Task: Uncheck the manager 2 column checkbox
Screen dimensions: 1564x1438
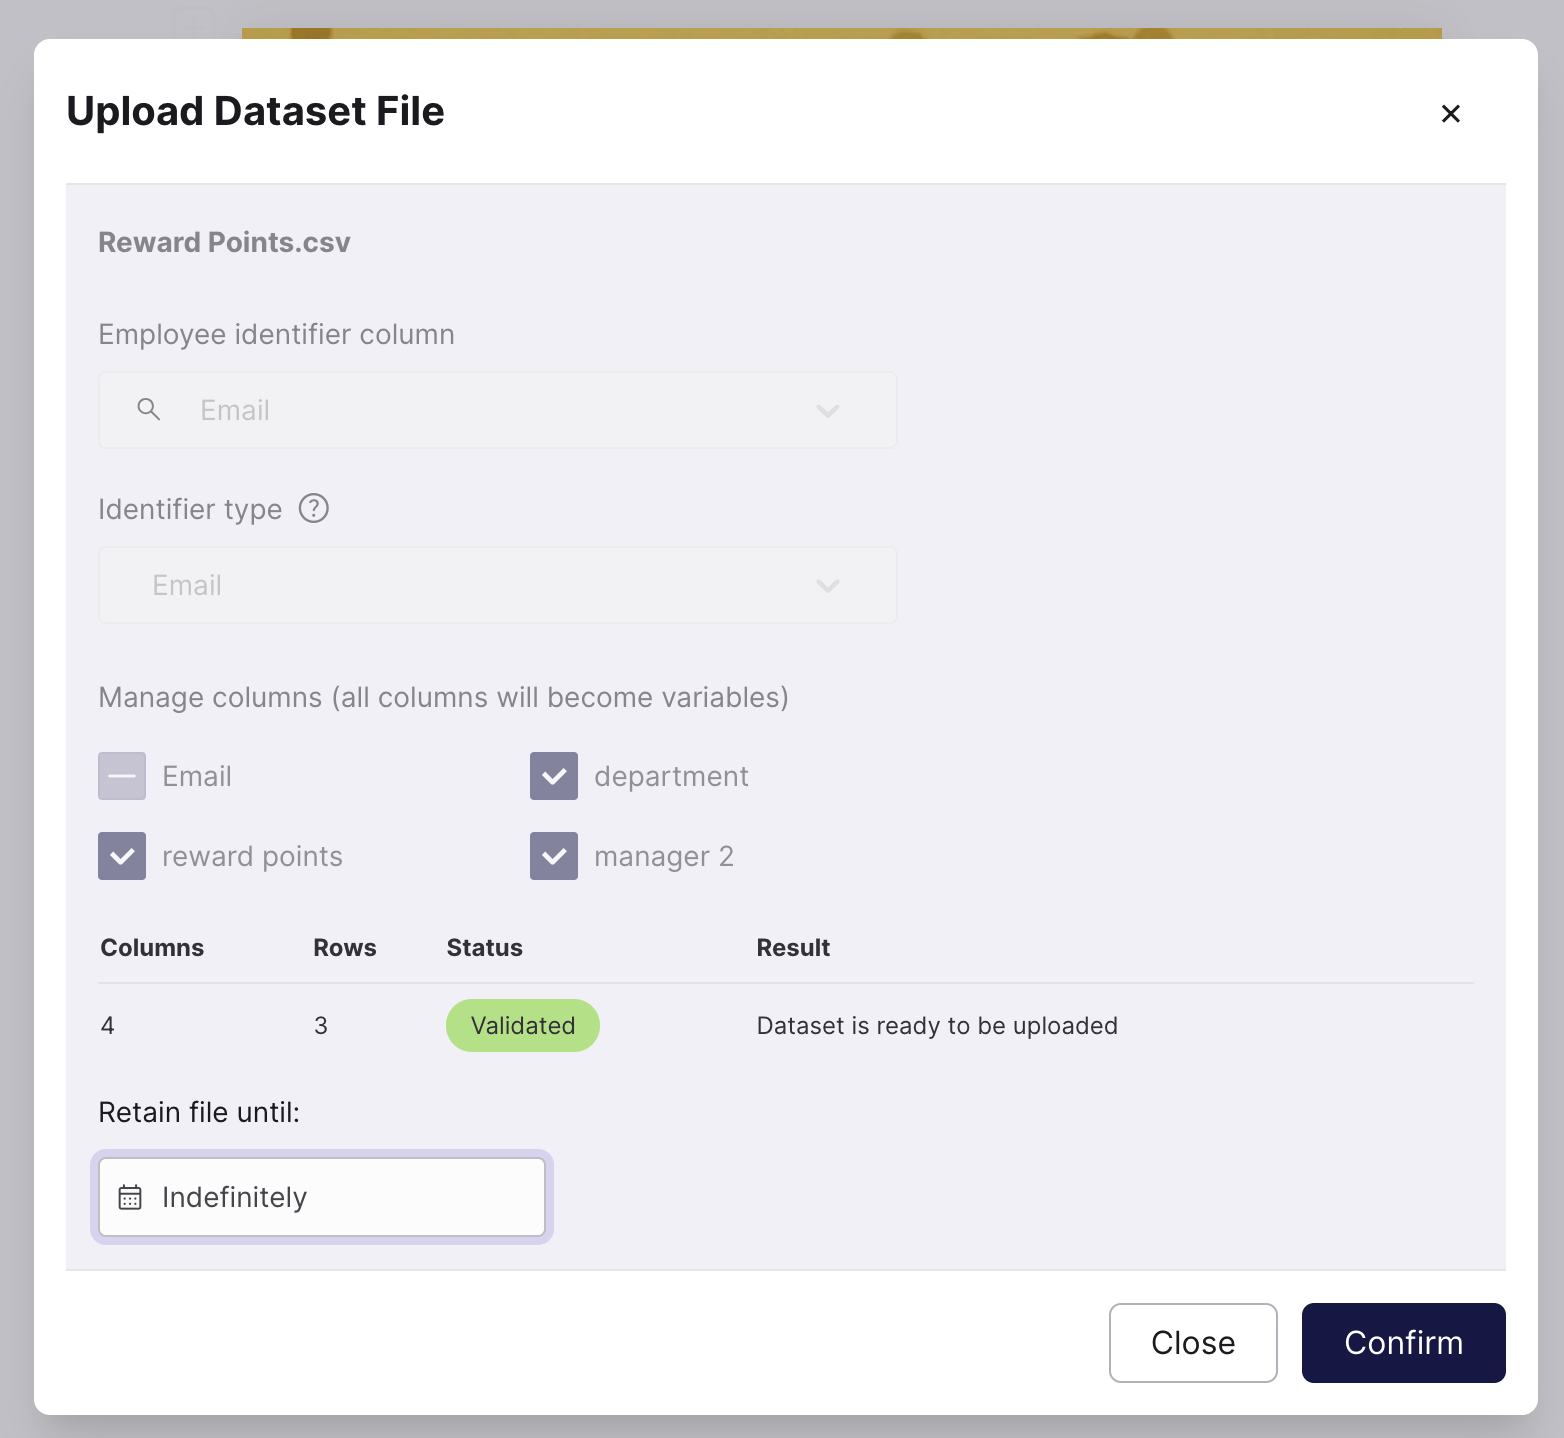Action: 554,856
